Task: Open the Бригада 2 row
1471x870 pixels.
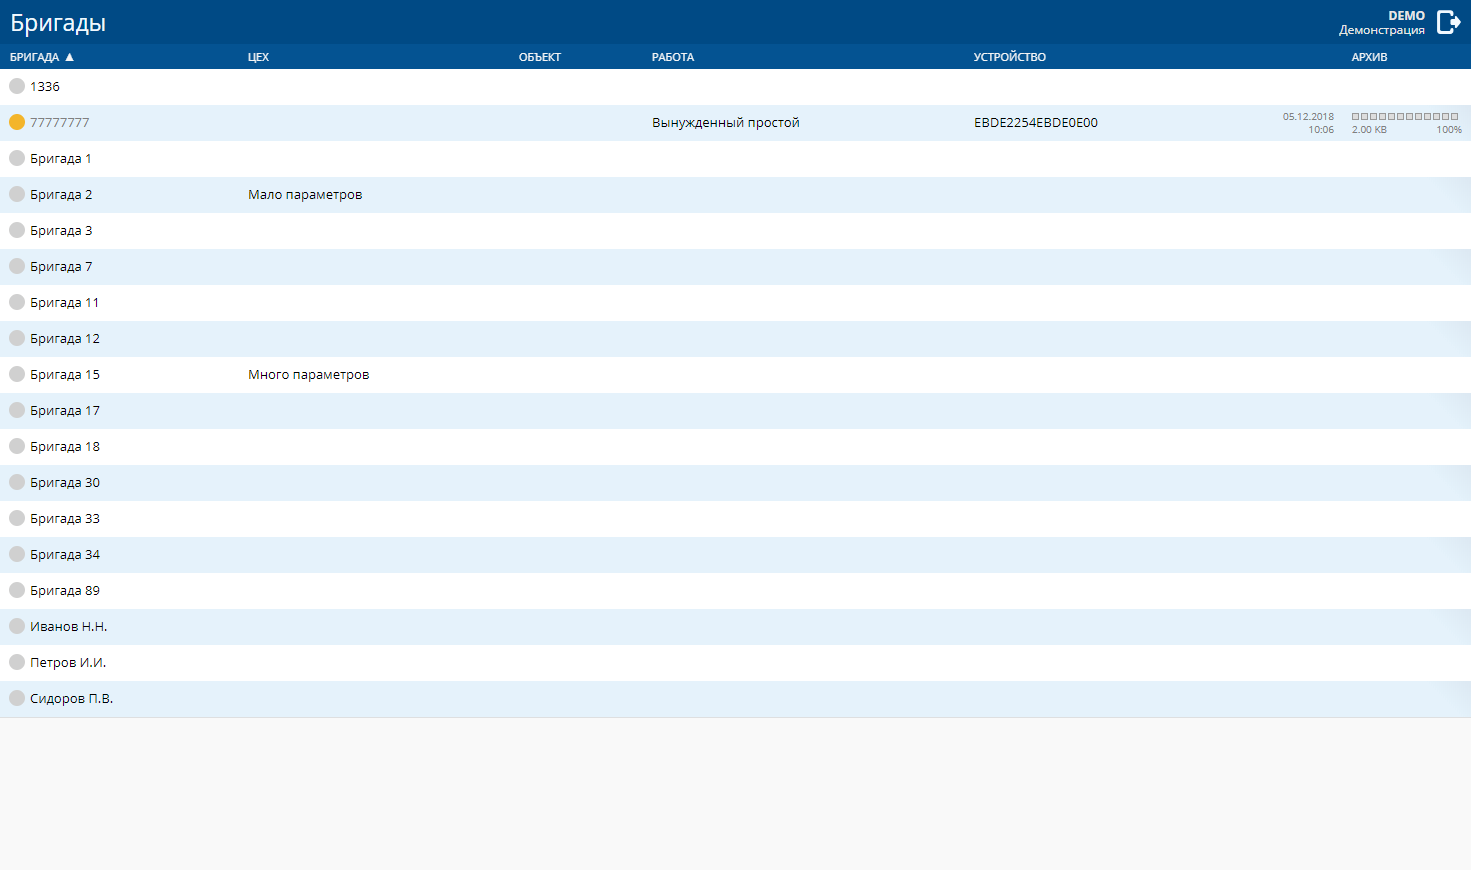Action: tap(61, 195)
